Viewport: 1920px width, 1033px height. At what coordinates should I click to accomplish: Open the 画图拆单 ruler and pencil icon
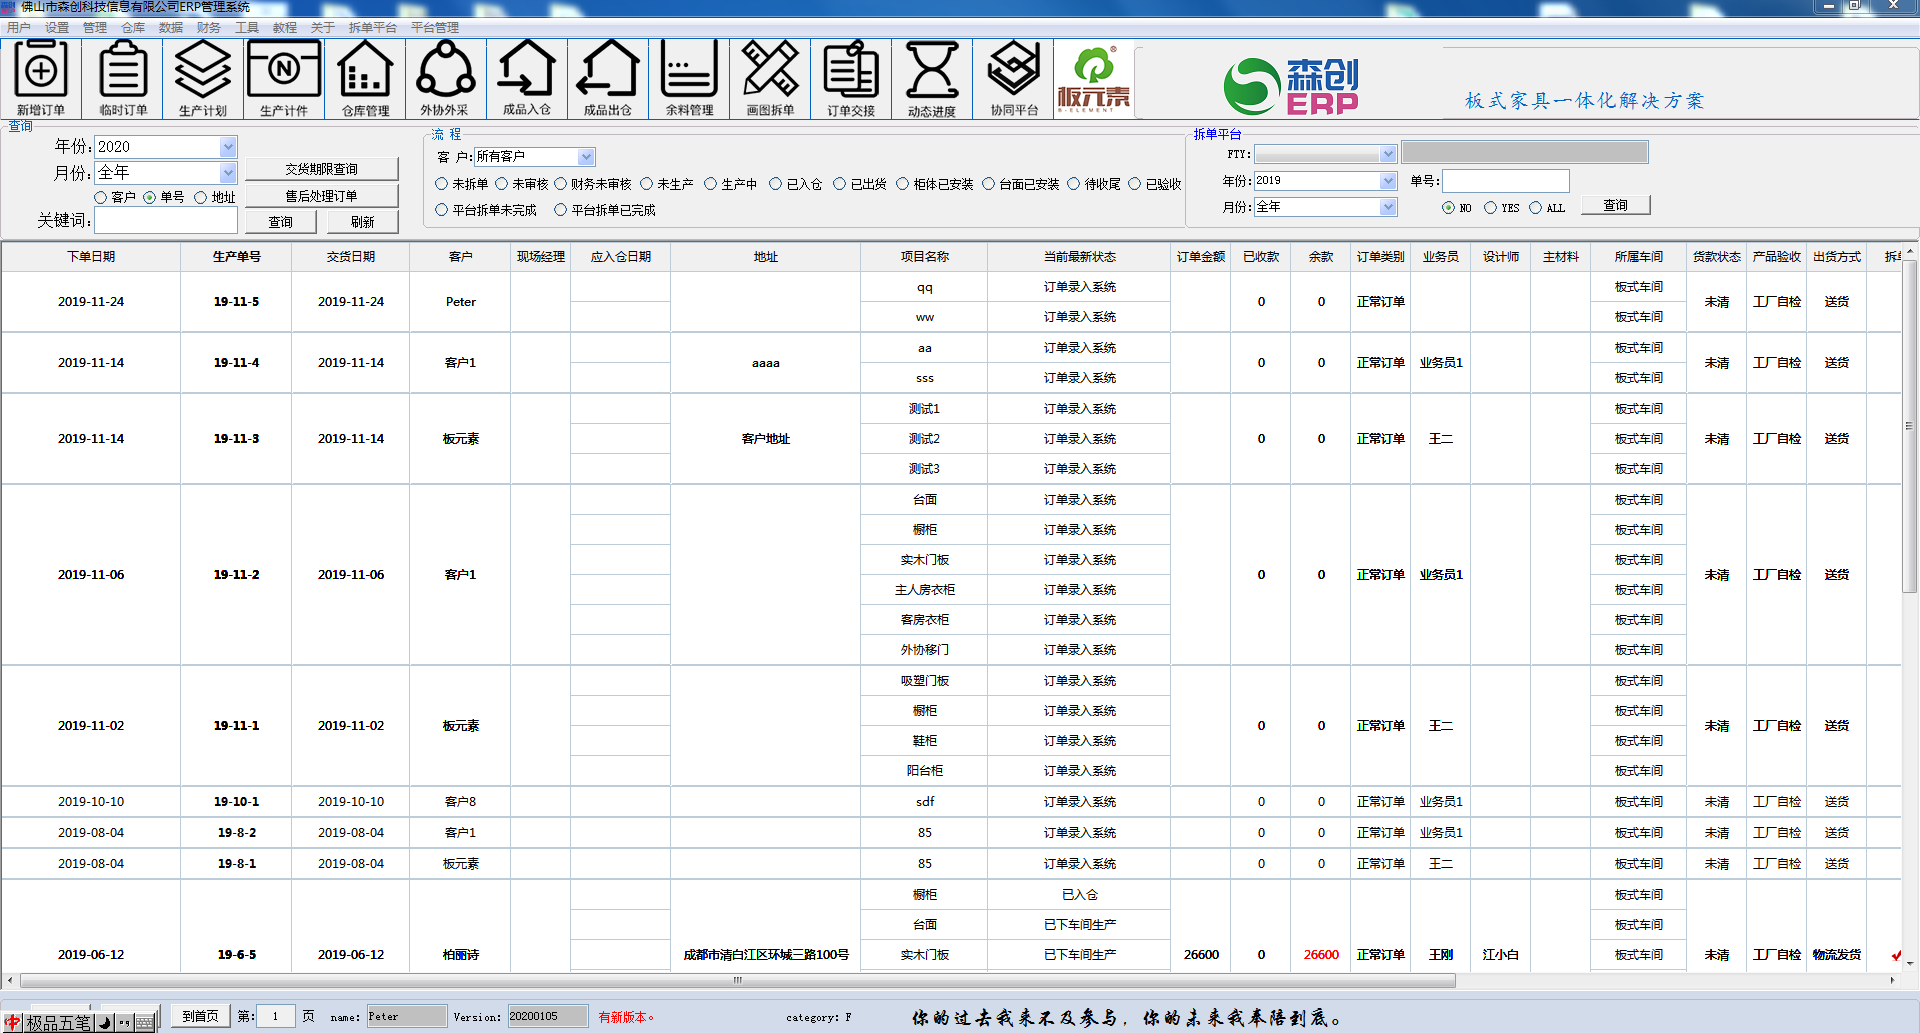[770, 79]
